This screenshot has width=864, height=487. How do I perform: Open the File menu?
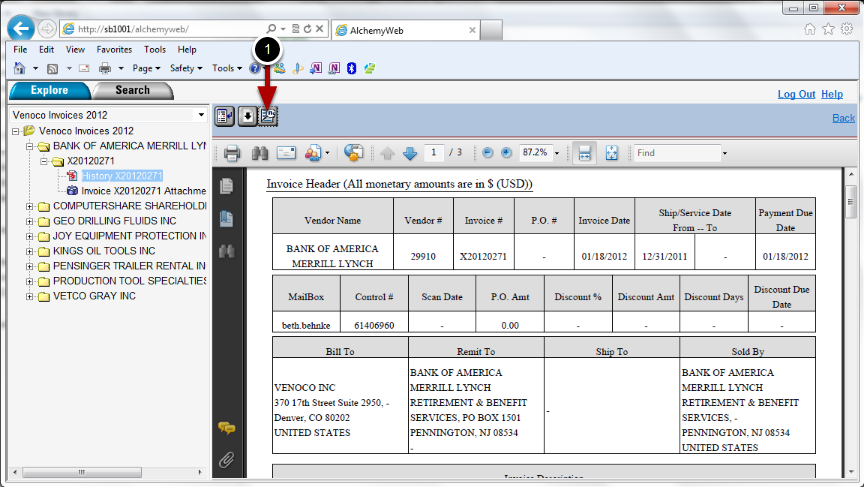(20, 50)
